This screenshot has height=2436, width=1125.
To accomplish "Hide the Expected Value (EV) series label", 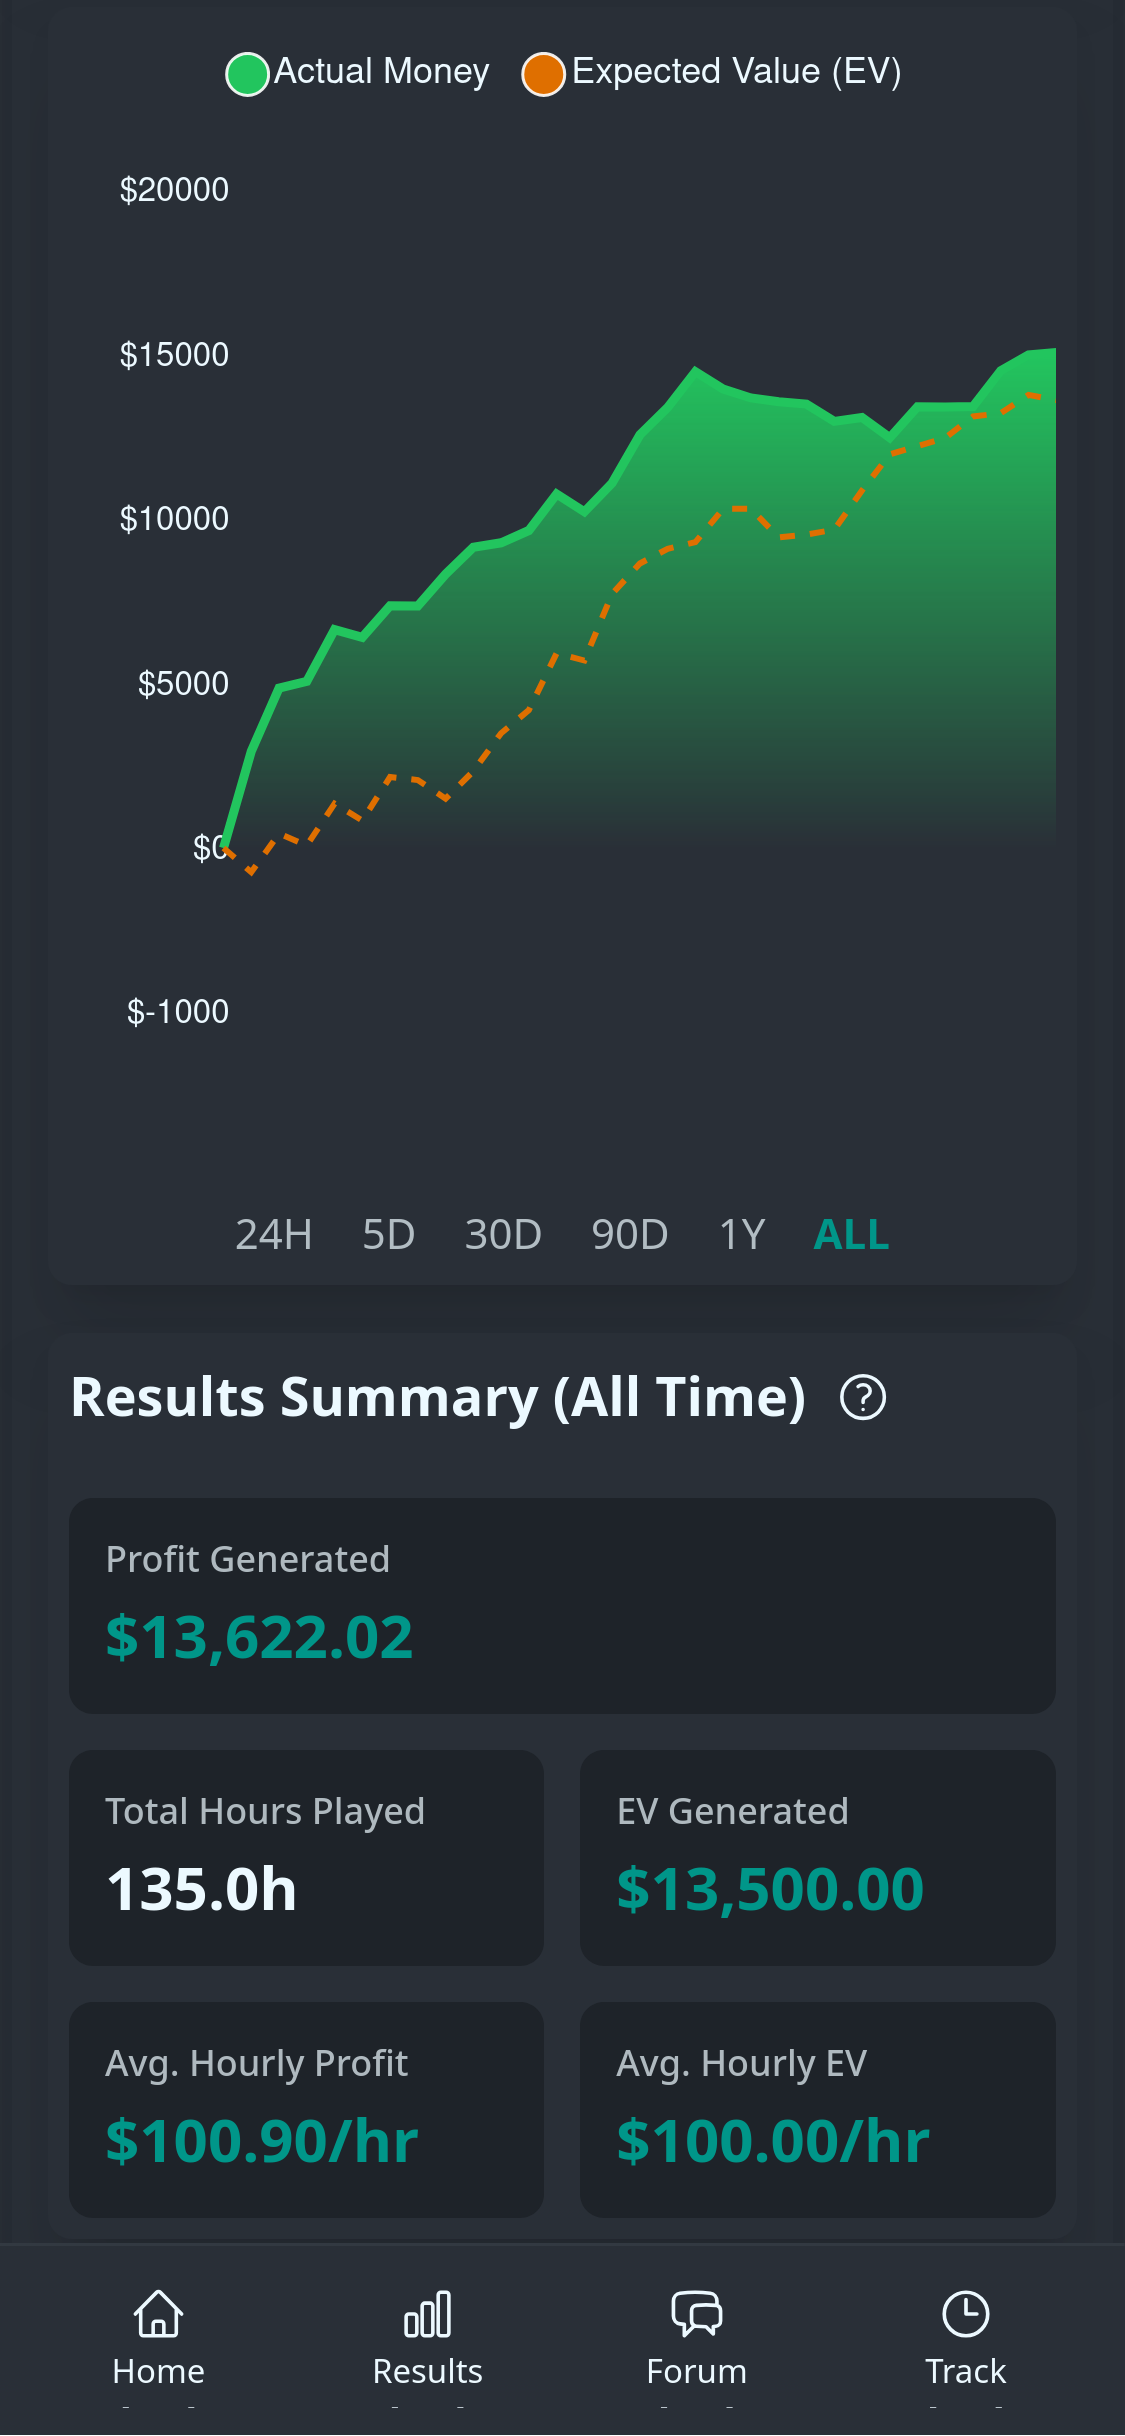I will pyautogui.click(x=736, y=72).
